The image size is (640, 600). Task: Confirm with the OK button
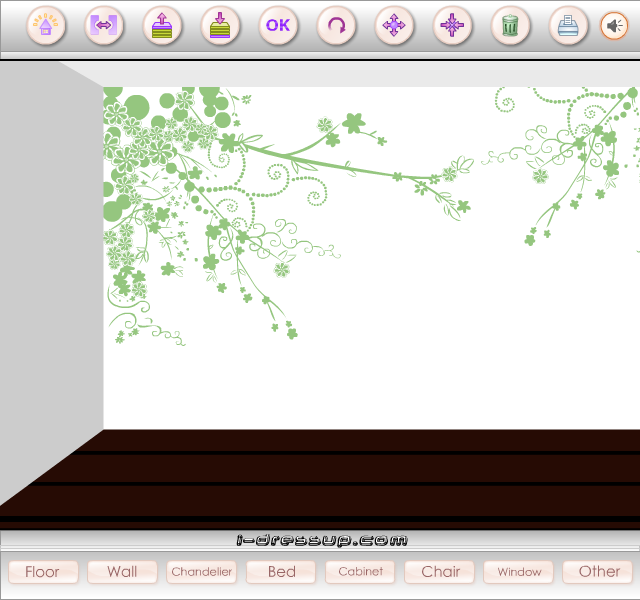coord(278,25)
